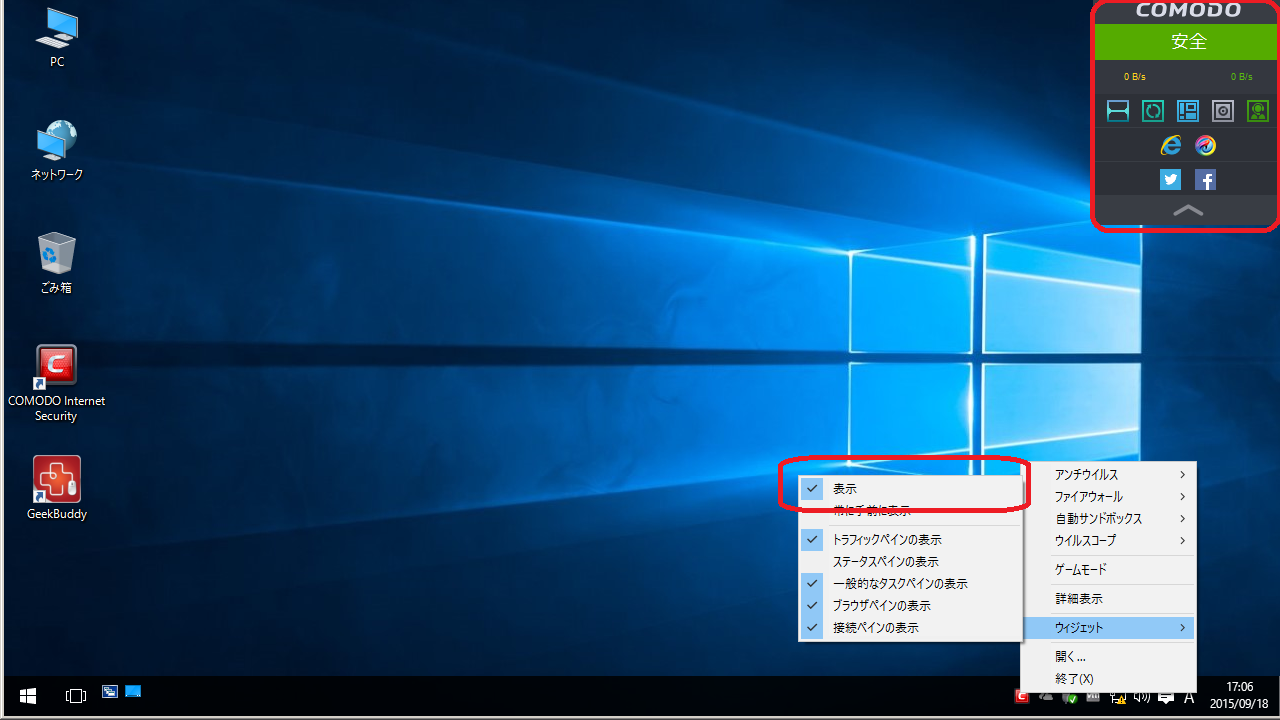
Task: Select the ネットワーク desktop icon
Action: (x=57, y=151)
